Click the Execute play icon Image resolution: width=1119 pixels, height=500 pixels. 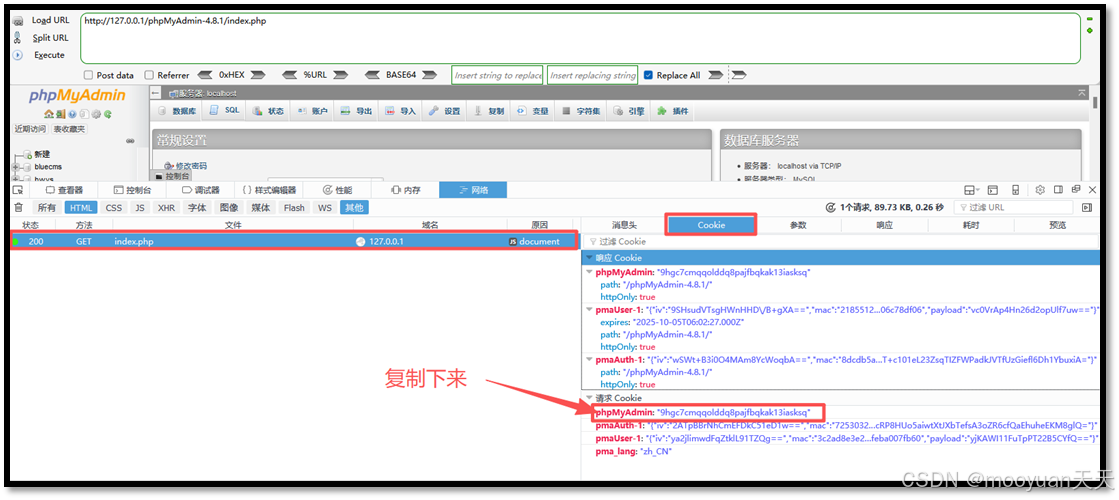pyautogui.click(x=18, y=55)
